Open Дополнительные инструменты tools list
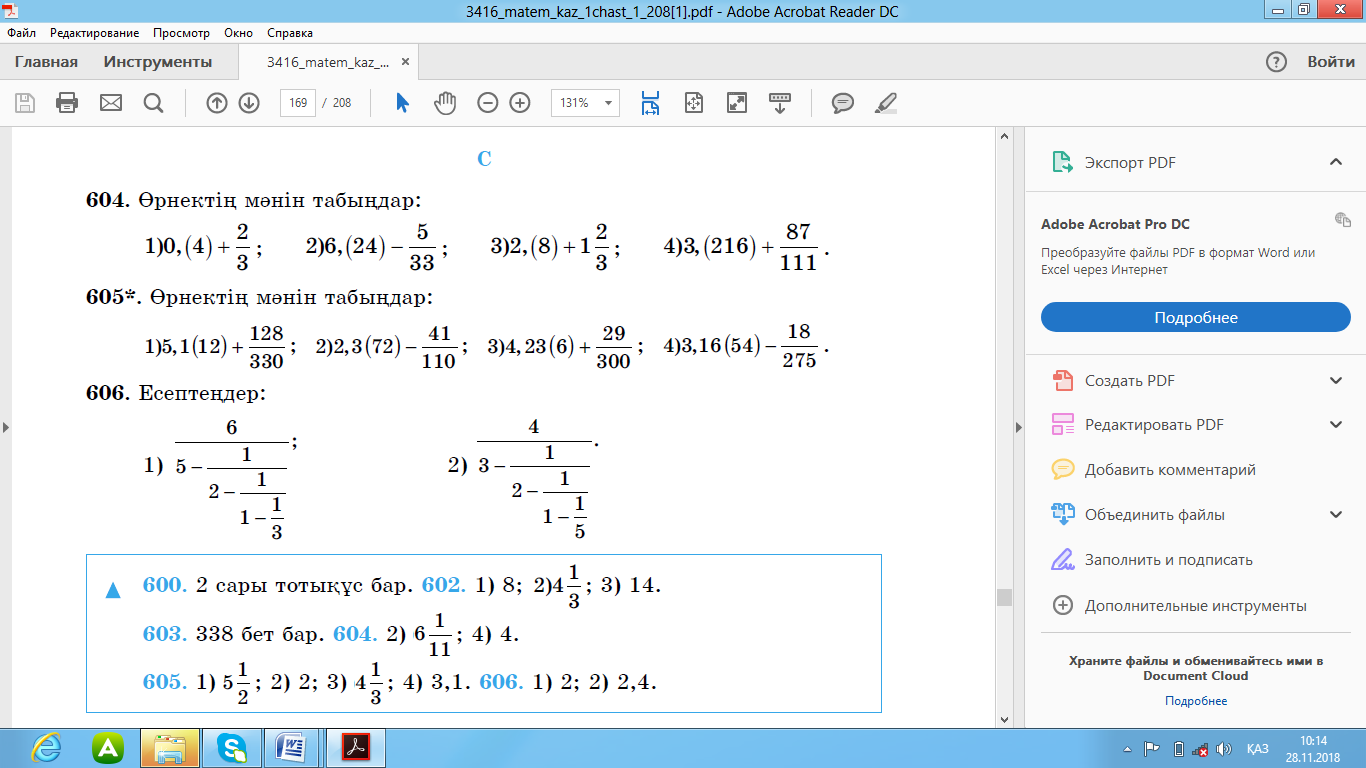 pyautogui.click(x=1196, y=606)
